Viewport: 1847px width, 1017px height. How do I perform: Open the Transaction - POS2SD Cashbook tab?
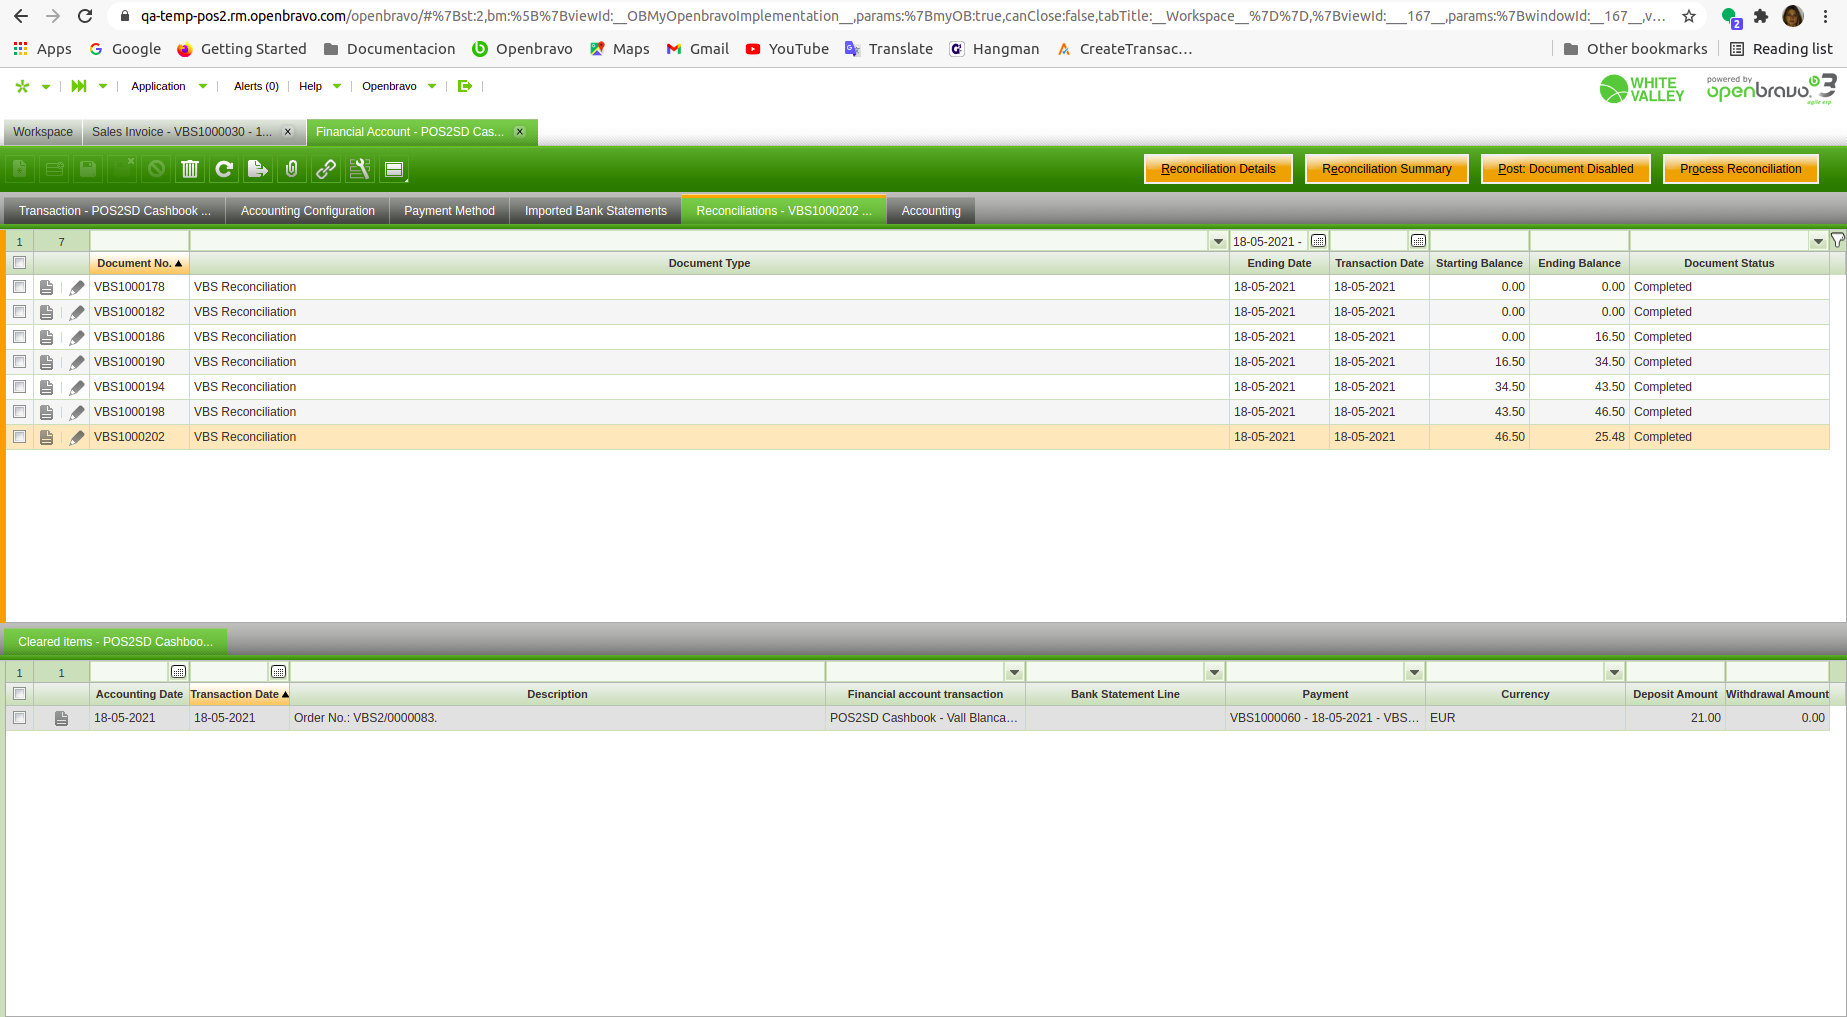click(115, 211)
